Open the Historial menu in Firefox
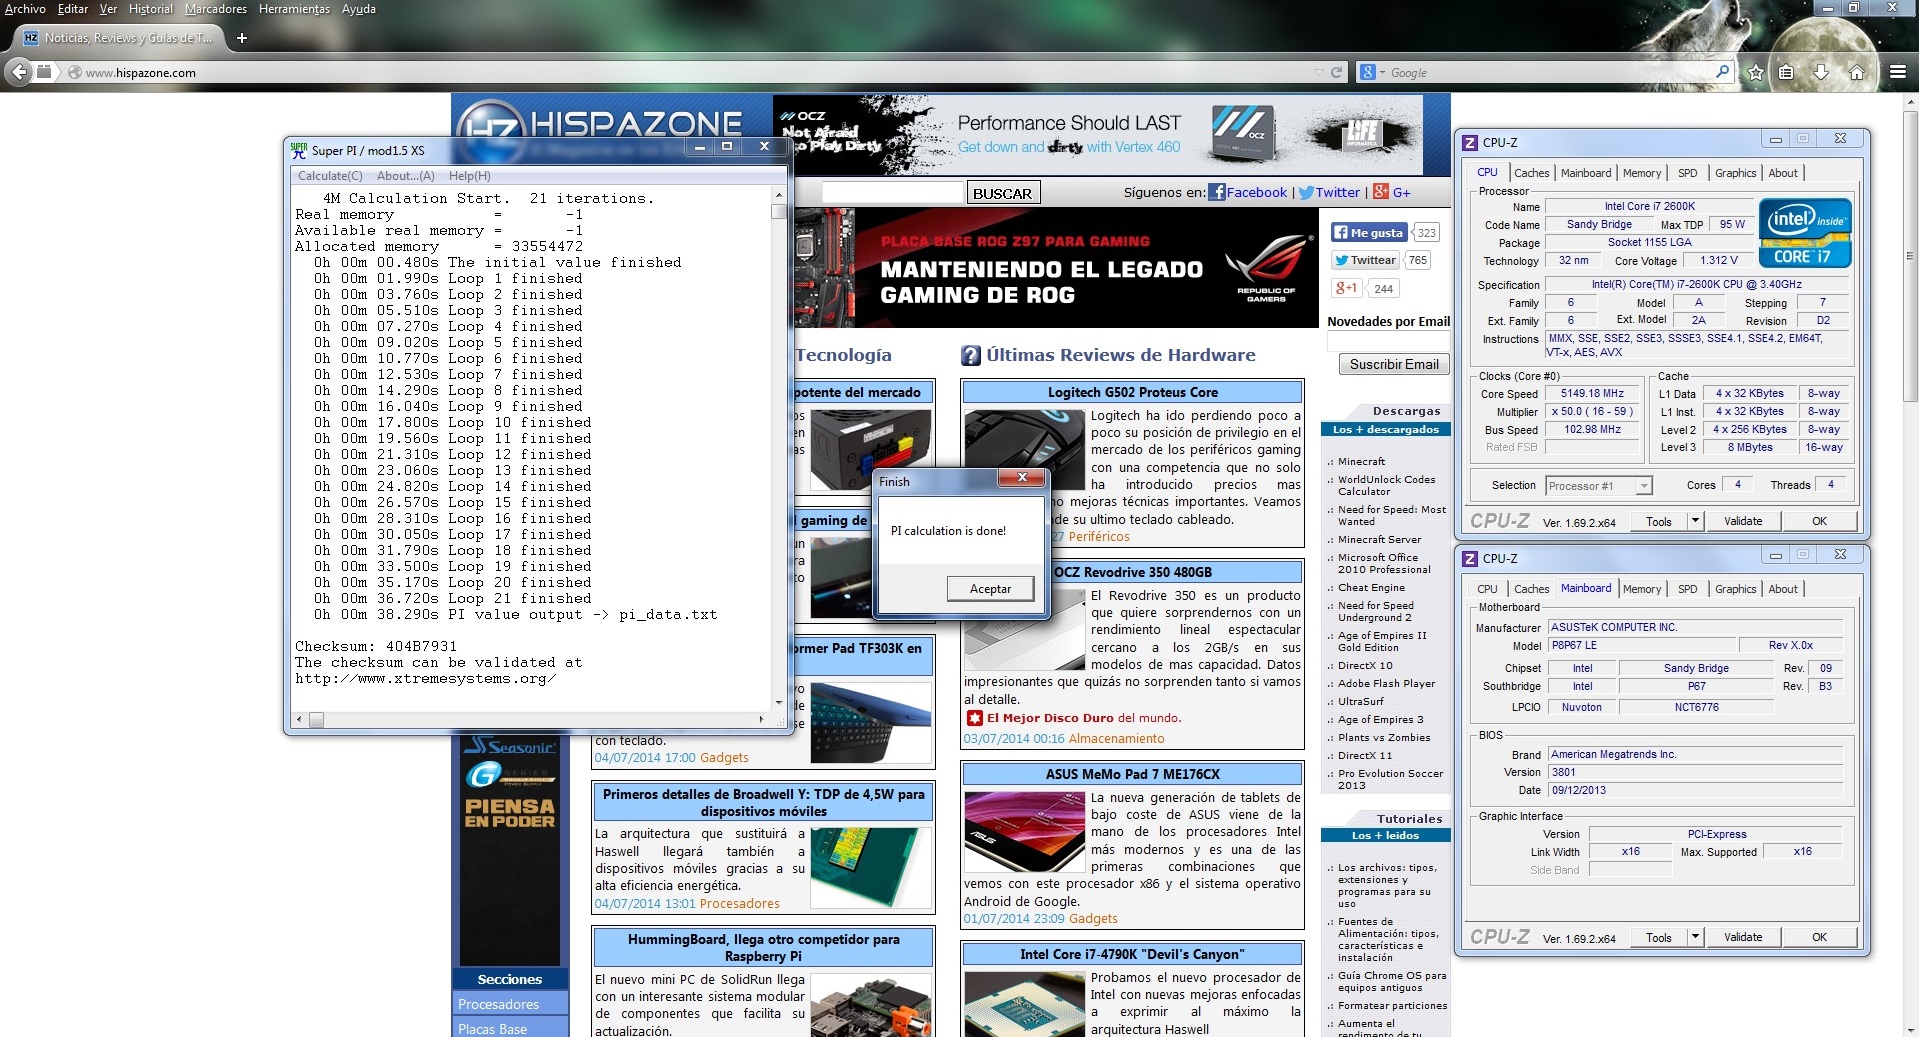The height and width of the screenshot is (1037, 1919). [151, 9]
